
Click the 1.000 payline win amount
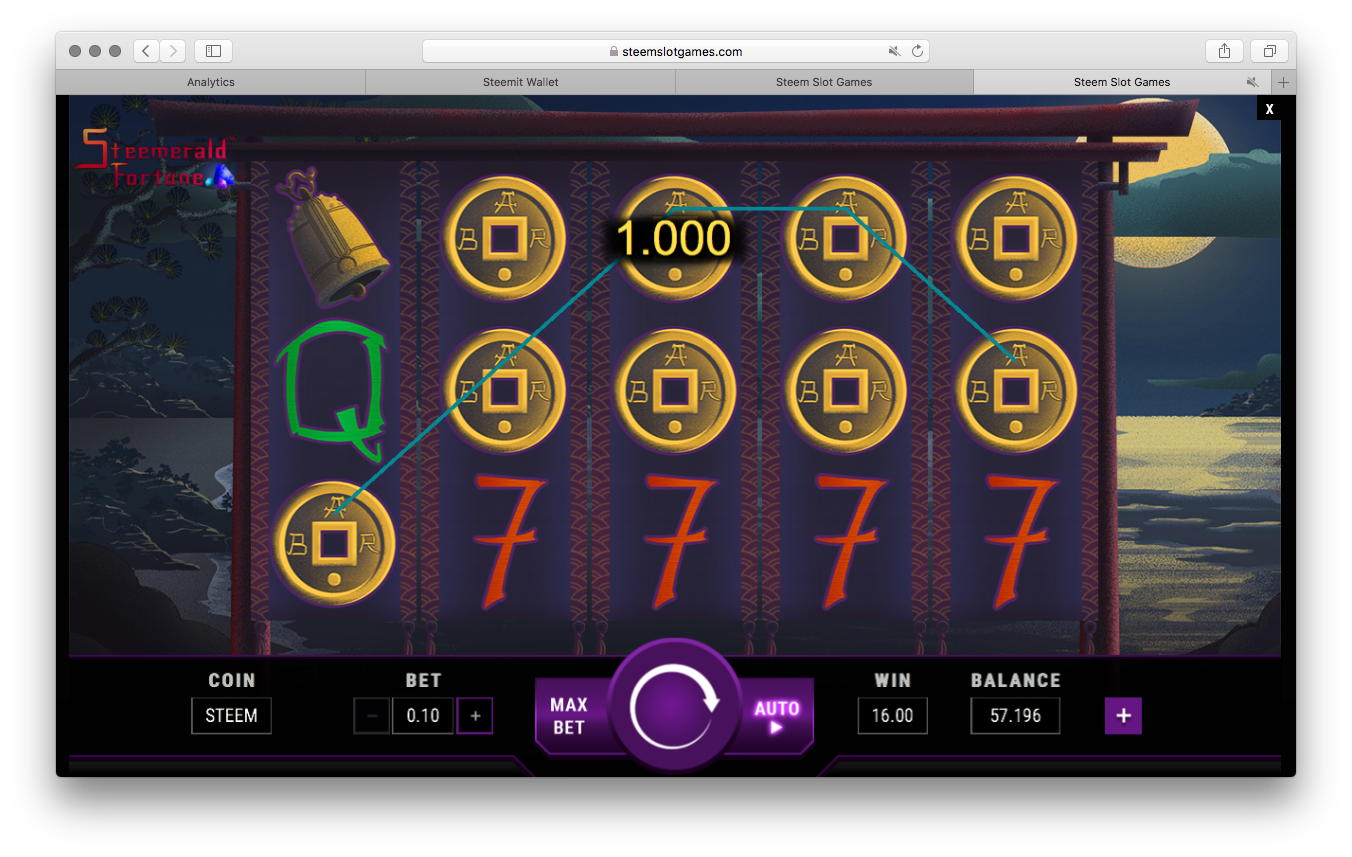tap(673, 240)
